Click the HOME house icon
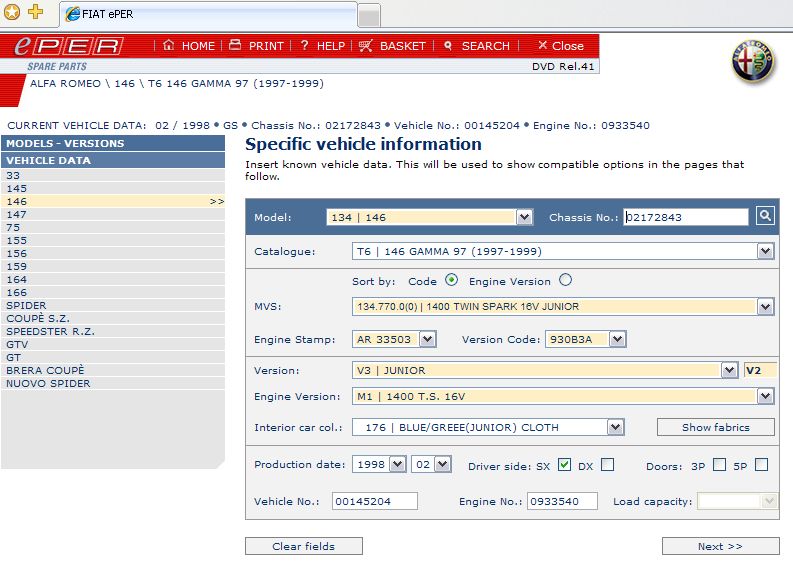The width and height of the screenshot is (793, 564). point(169,46)
